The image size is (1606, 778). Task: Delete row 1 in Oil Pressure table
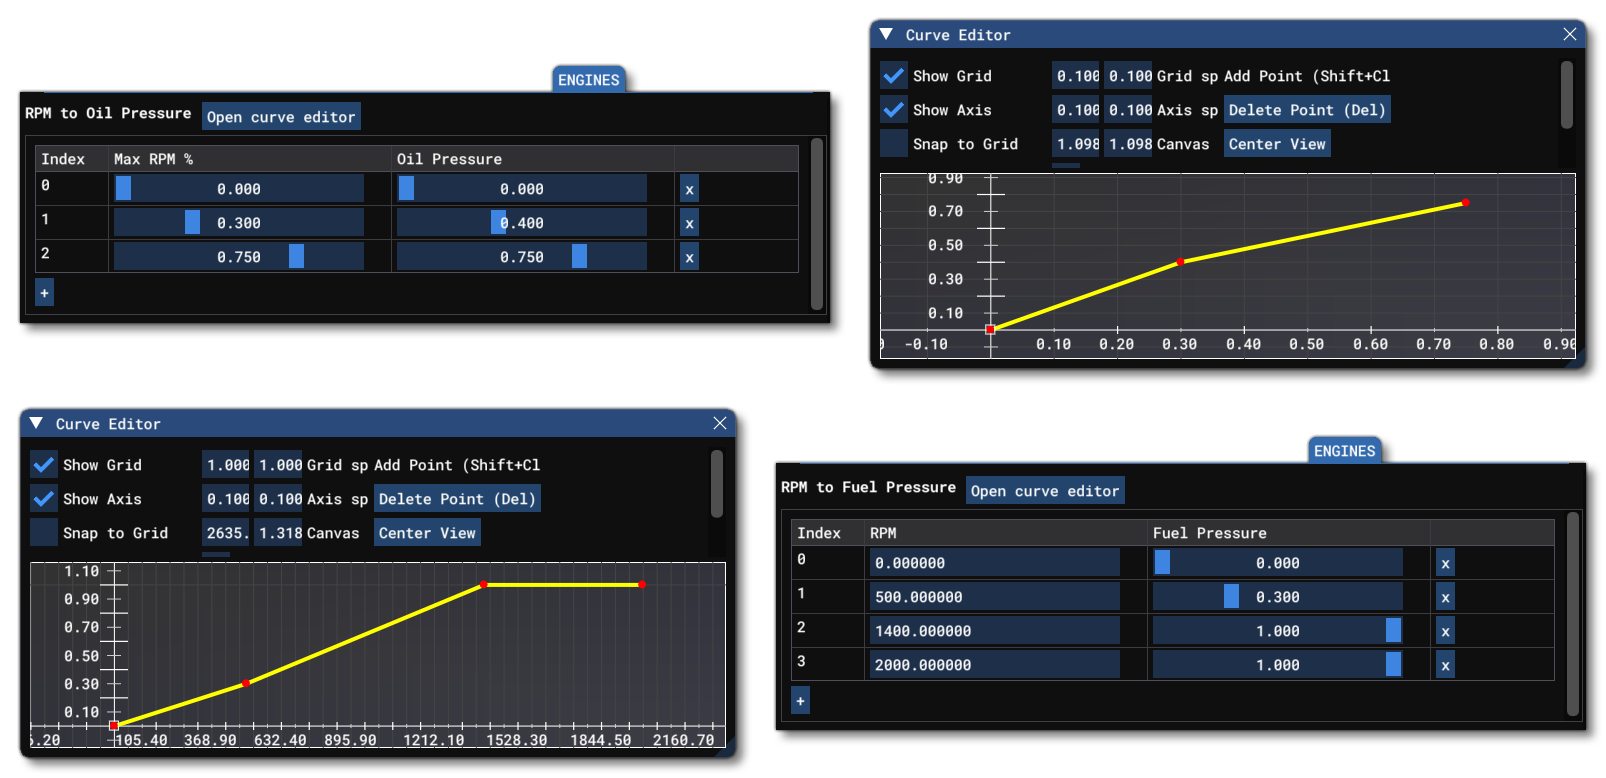click(689, 223)
